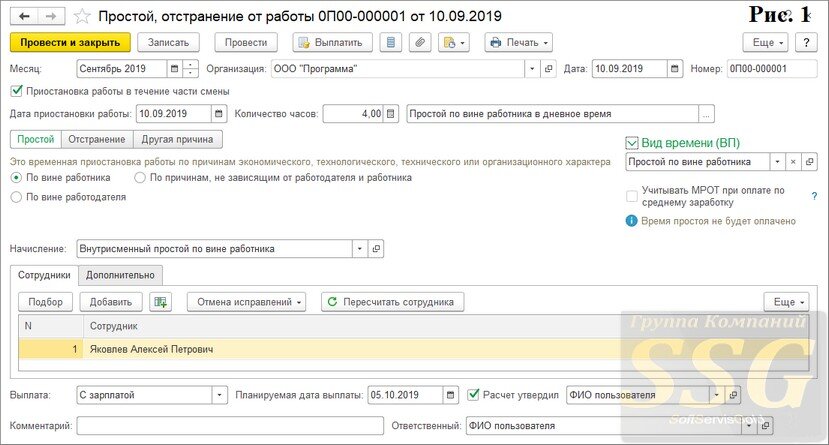Expand the Начисление dropdown arrow
The image size is (829, 445).
[360, 249]
